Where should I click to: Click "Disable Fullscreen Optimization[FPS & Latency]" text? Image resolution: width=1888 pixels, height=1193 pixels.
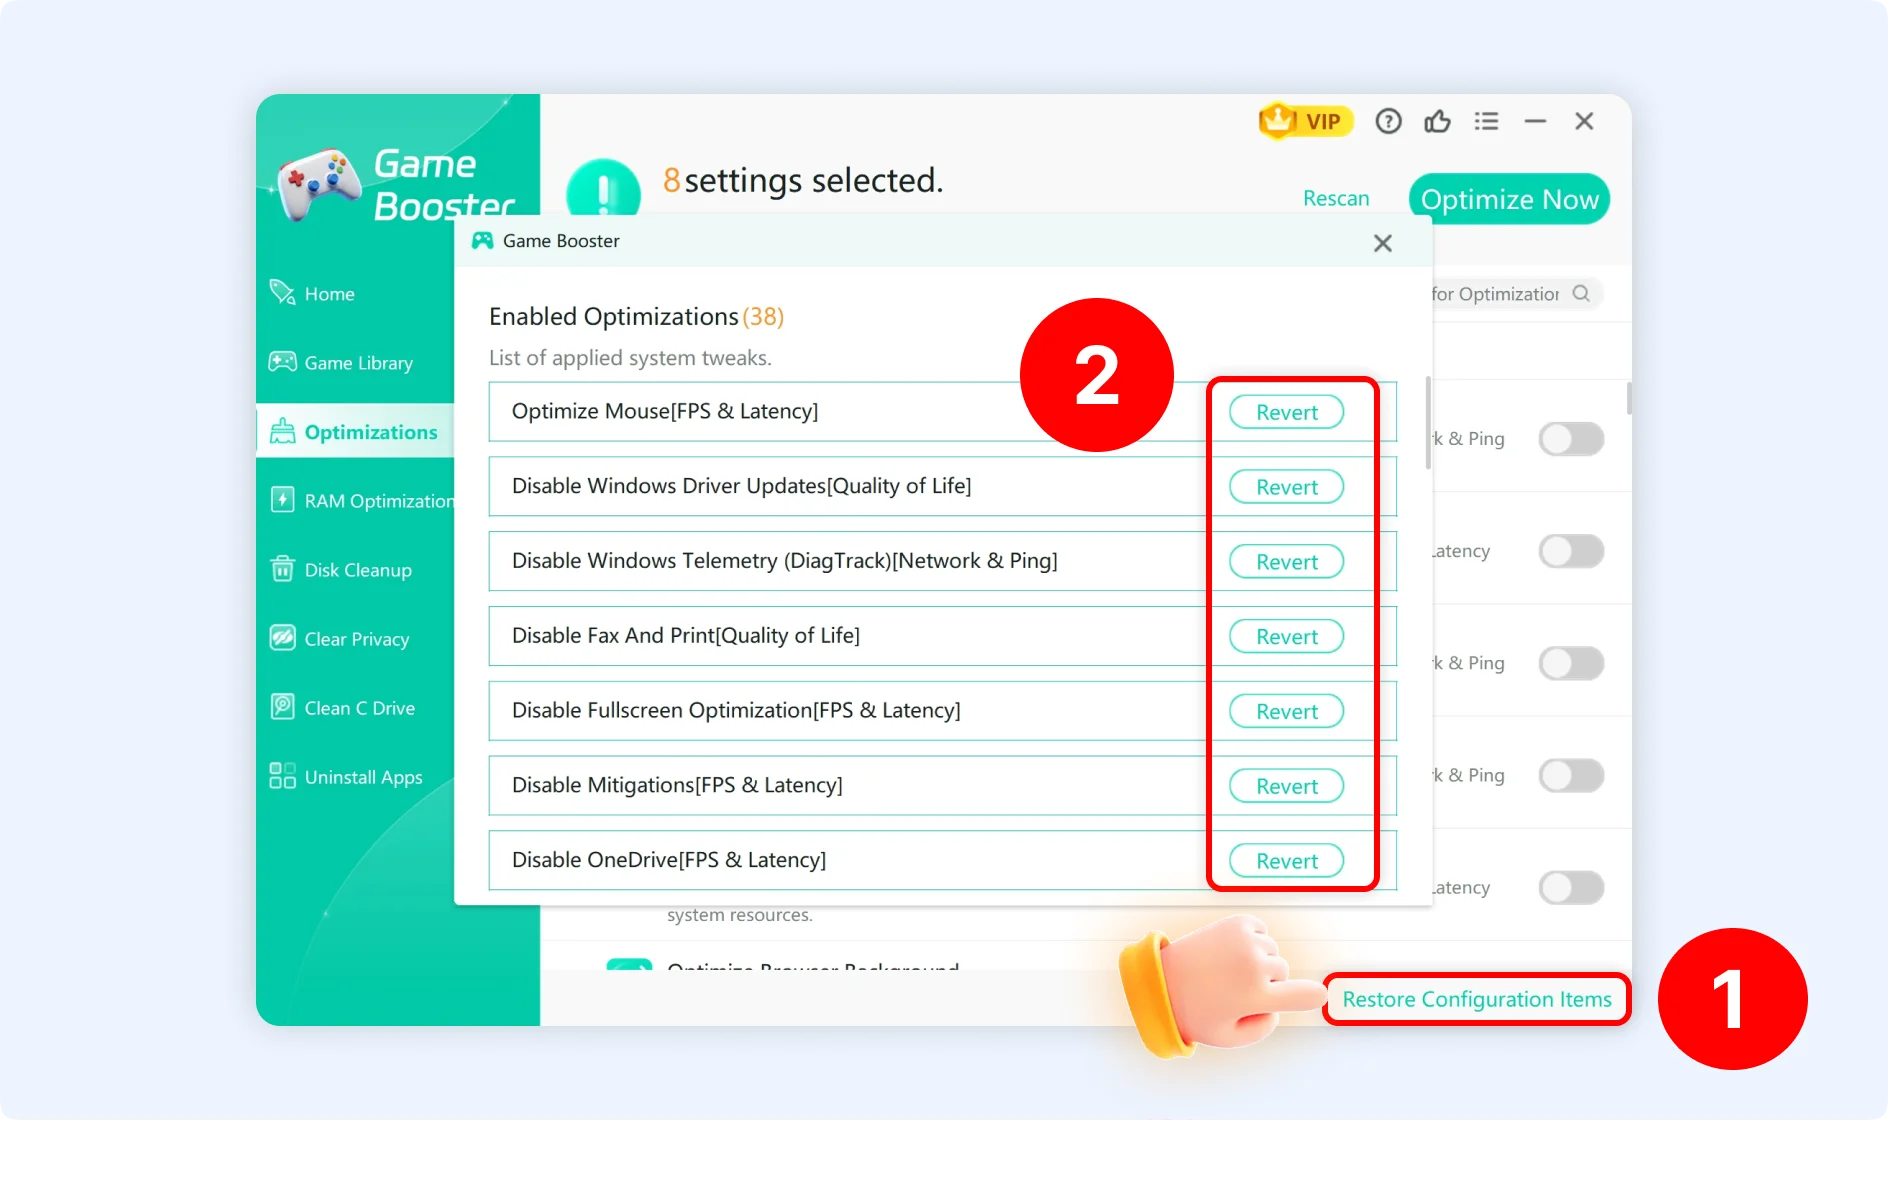(x=736, y=710)
